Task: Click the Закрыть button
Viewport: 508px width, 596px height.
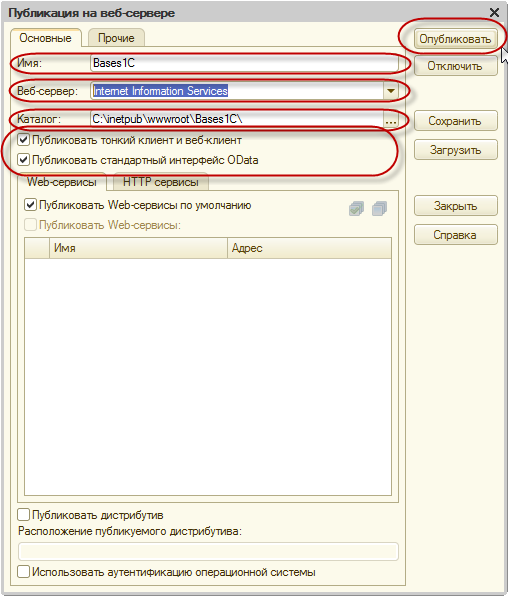Action: (455, 206)
